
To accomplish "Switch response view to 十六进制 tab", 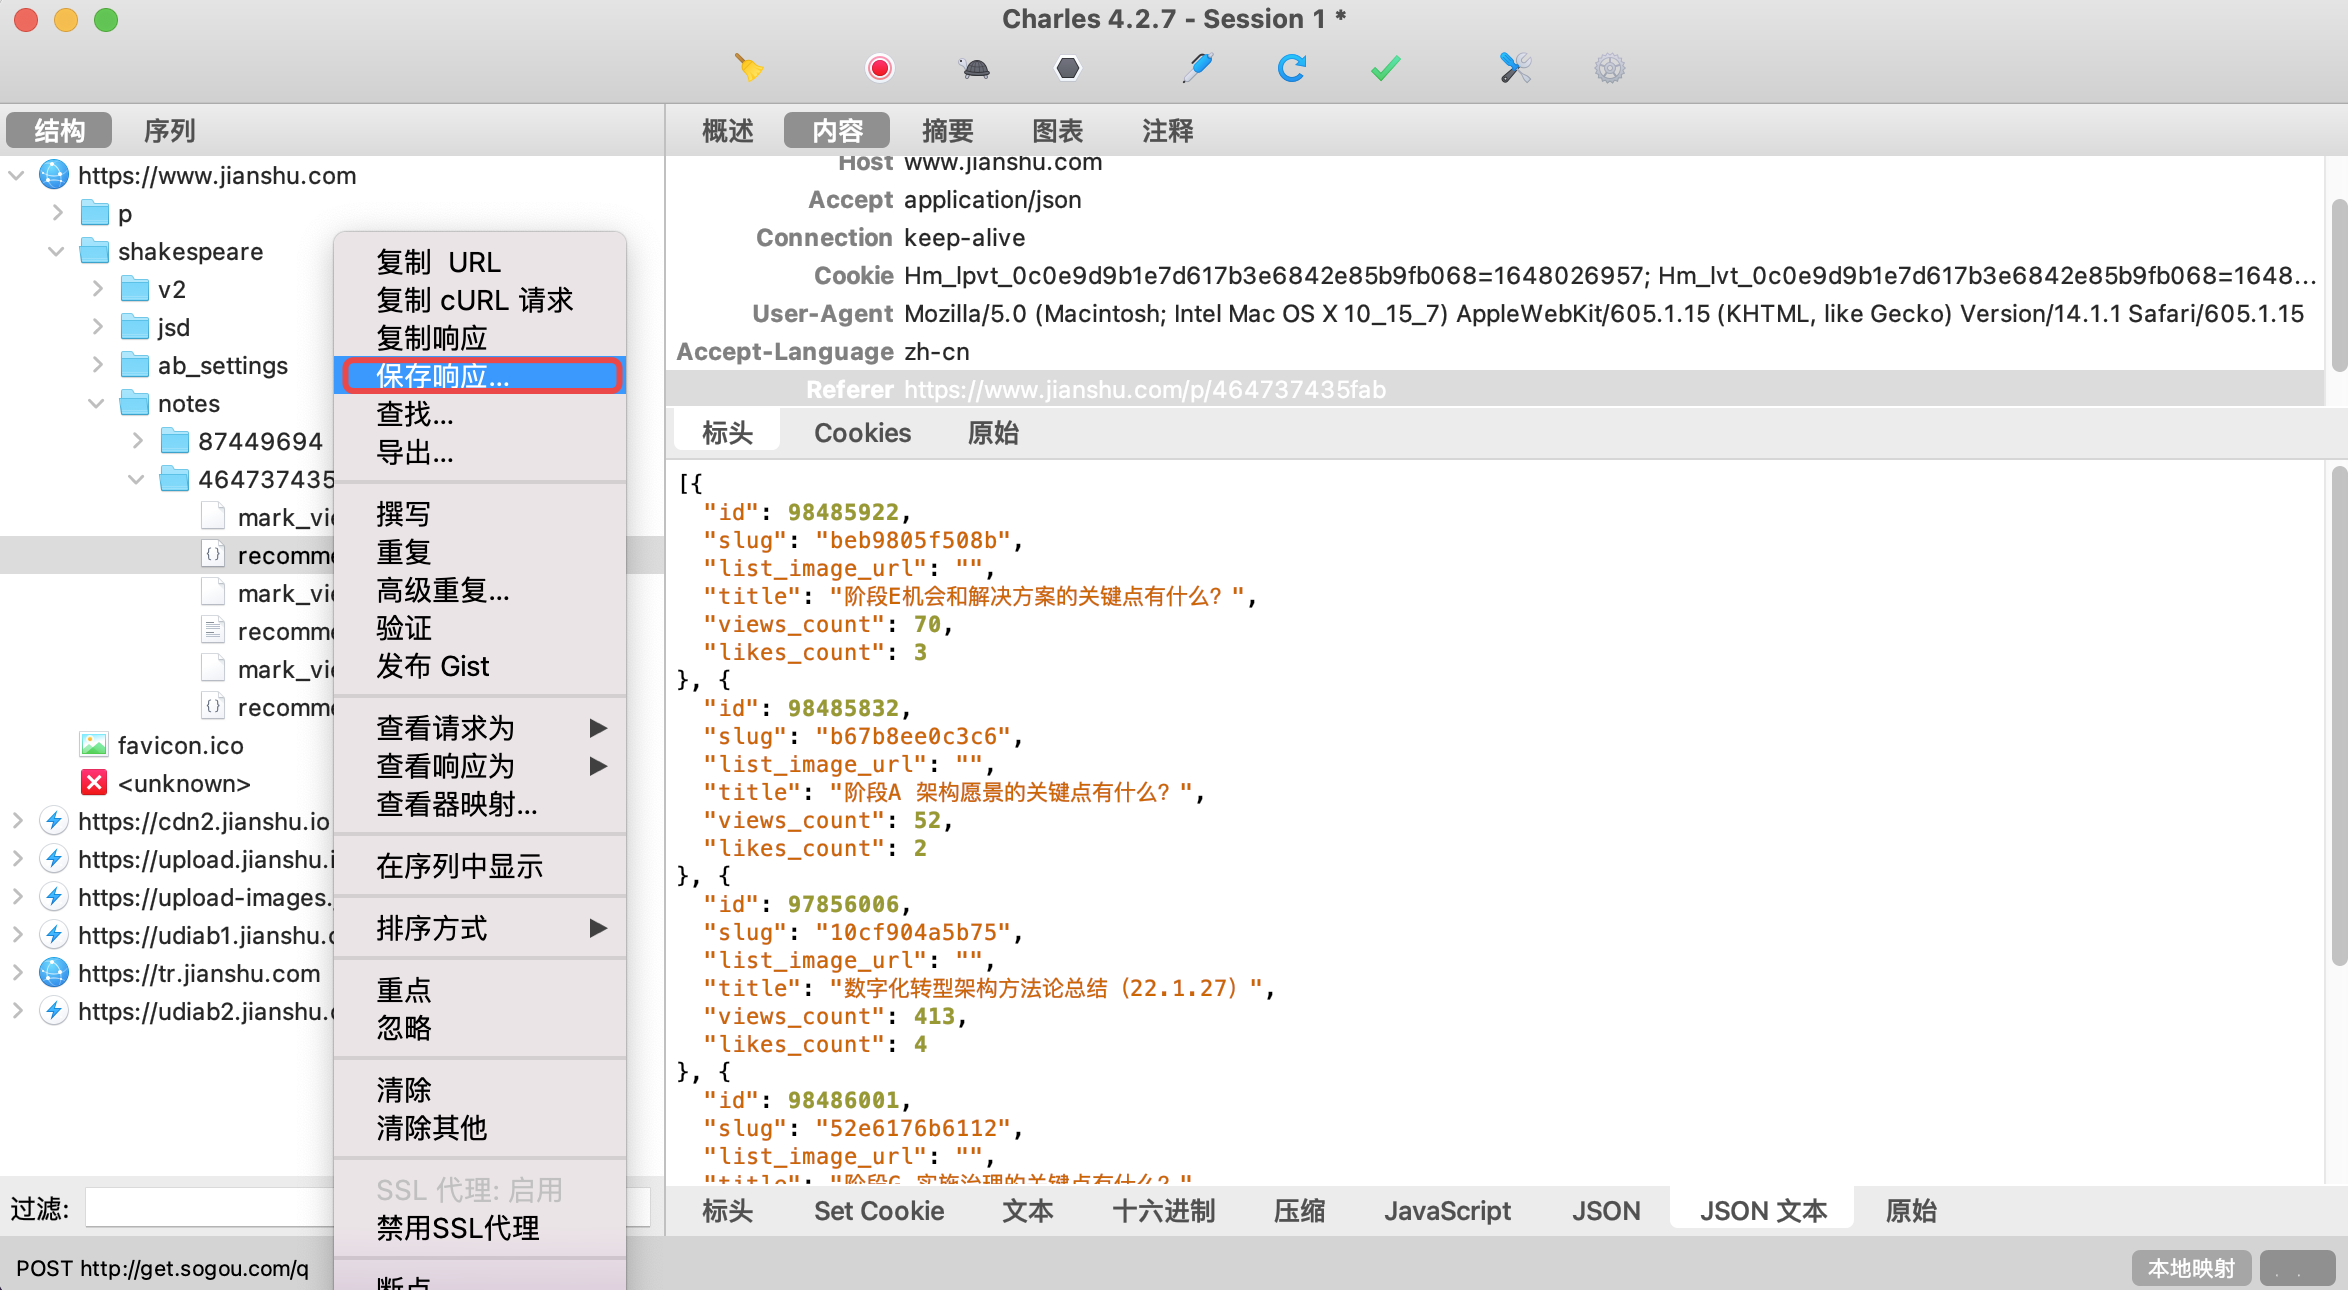I will pyautogui.click(x=1163, y=1211).
